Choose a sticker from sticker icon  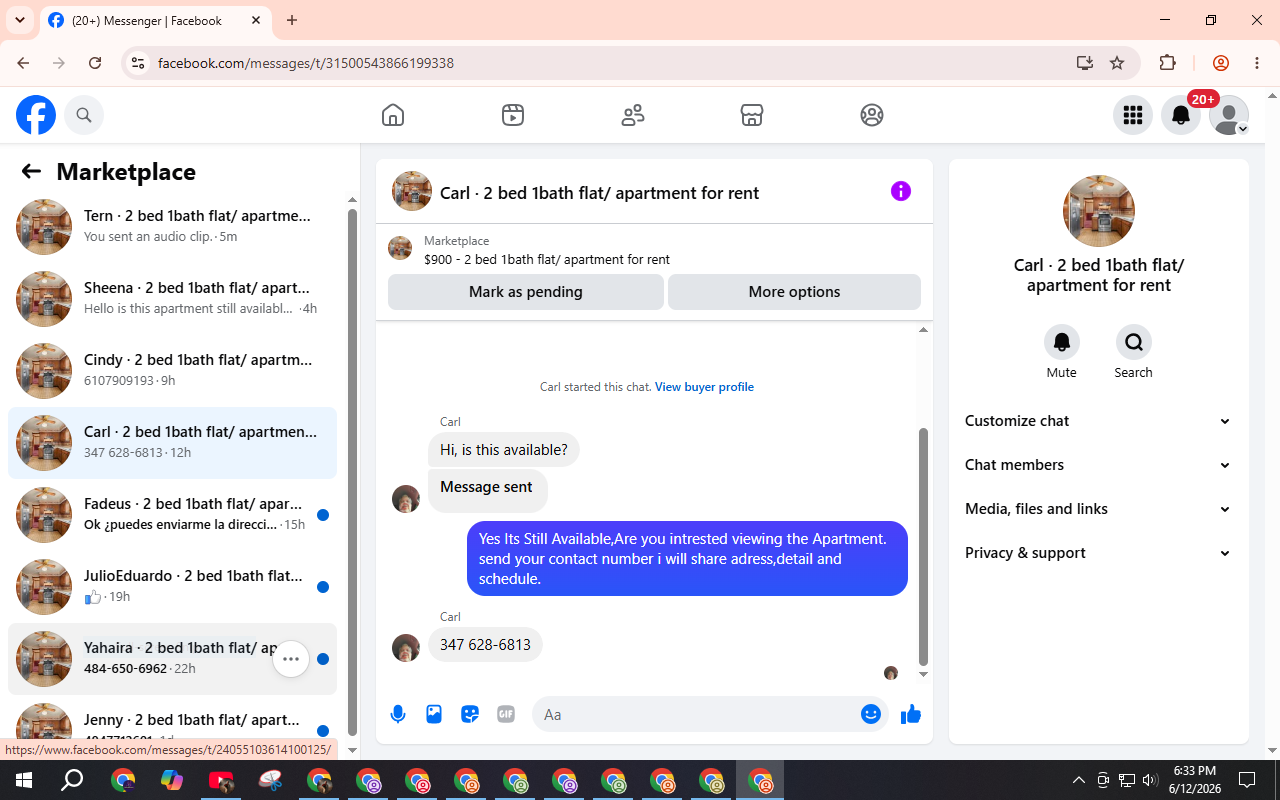[470, 714]
